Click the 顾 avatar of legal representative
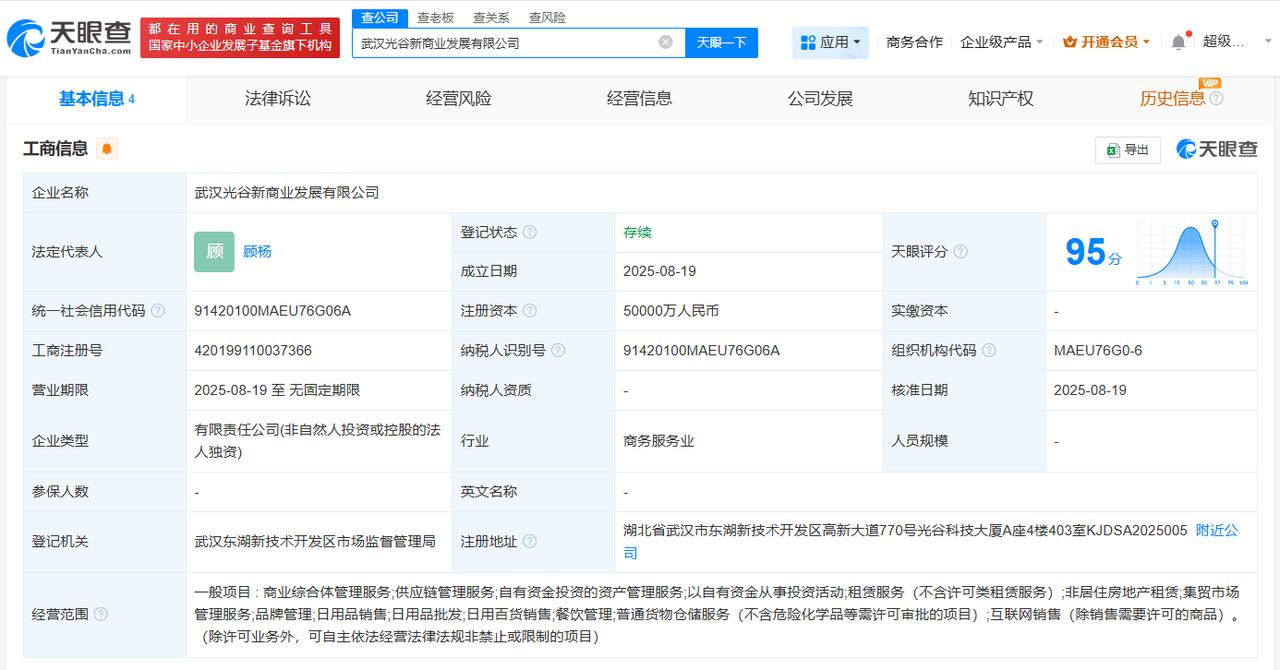 214,252
